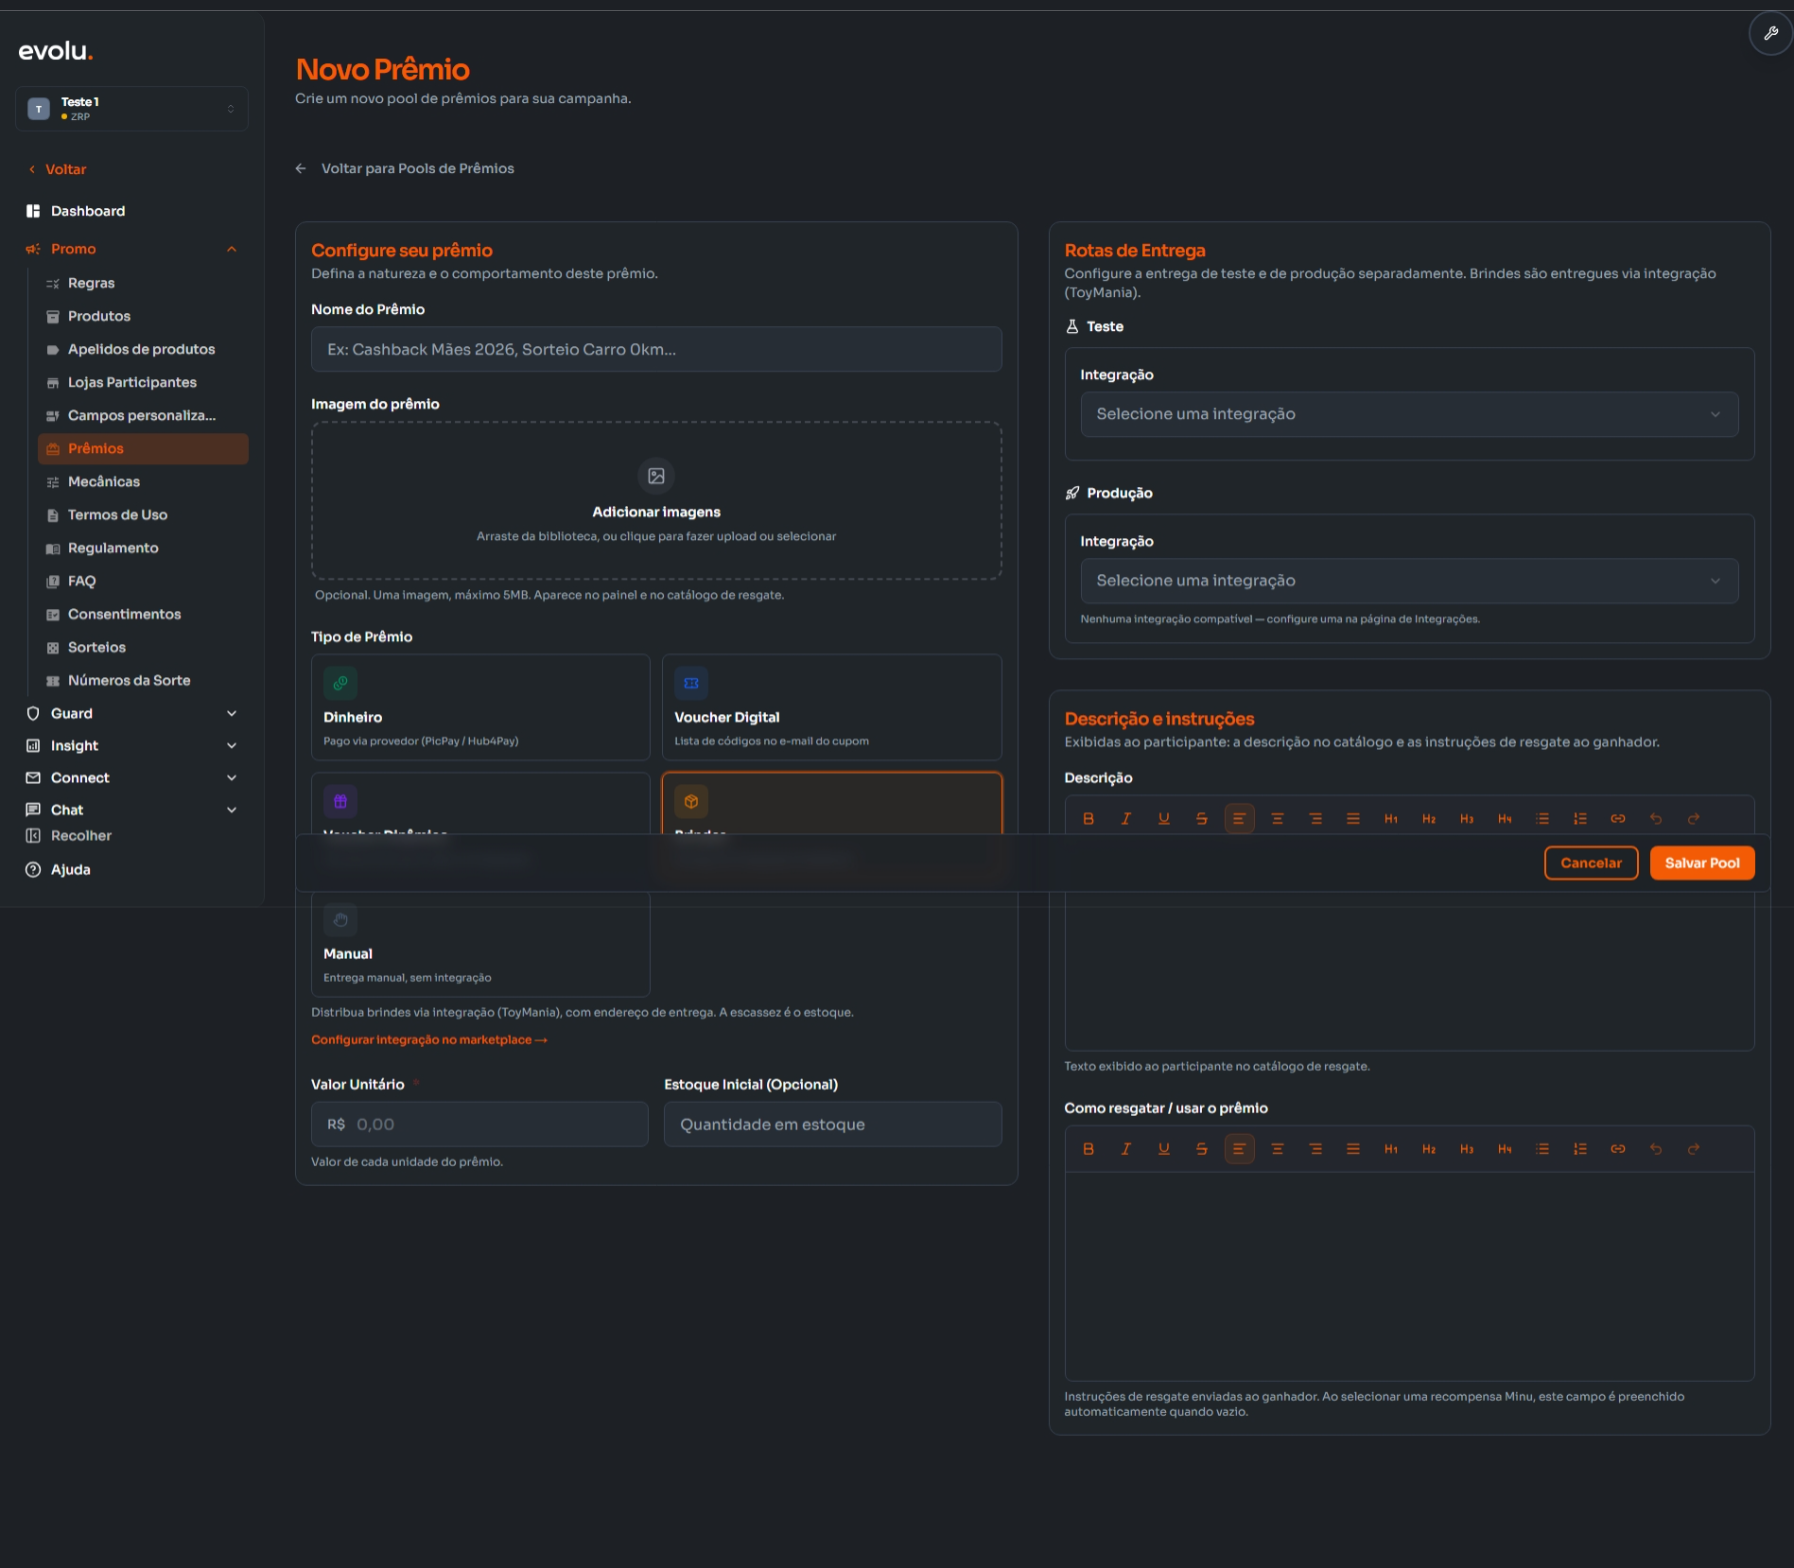
Task: Choose the Manual prize type card
Action: pyautogui.click(x=480, y=944)
